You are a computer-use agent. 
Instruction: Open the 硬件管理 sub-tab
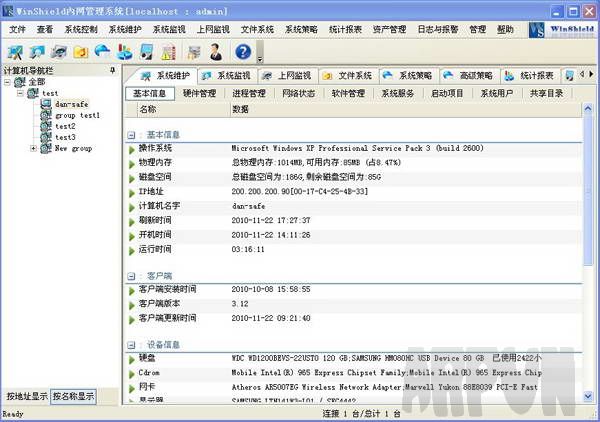(200, 93)
